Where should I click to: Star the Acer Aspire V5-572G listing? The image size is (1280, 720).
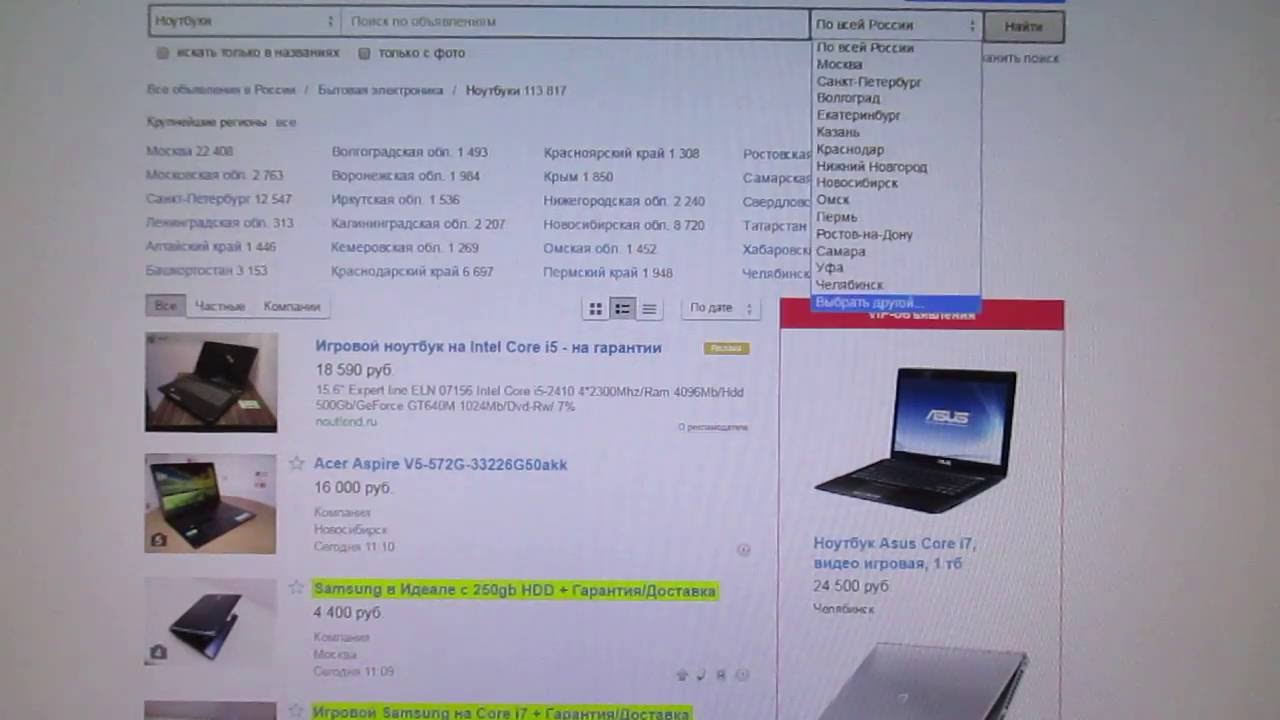point(296,463)
